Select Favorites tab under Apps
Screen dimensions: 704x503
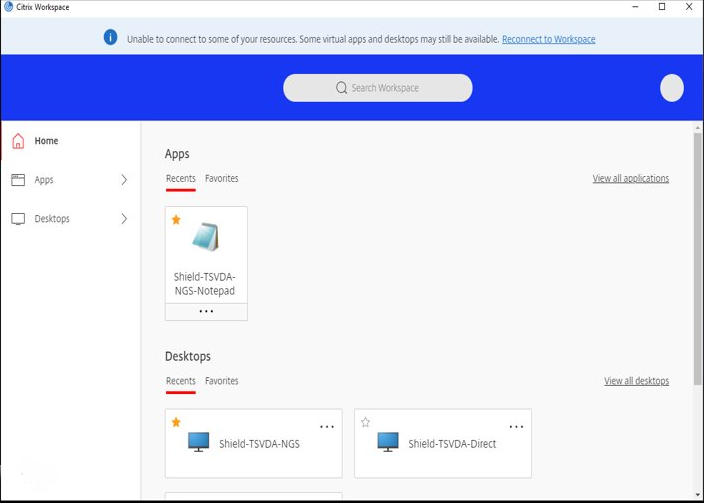222,178
